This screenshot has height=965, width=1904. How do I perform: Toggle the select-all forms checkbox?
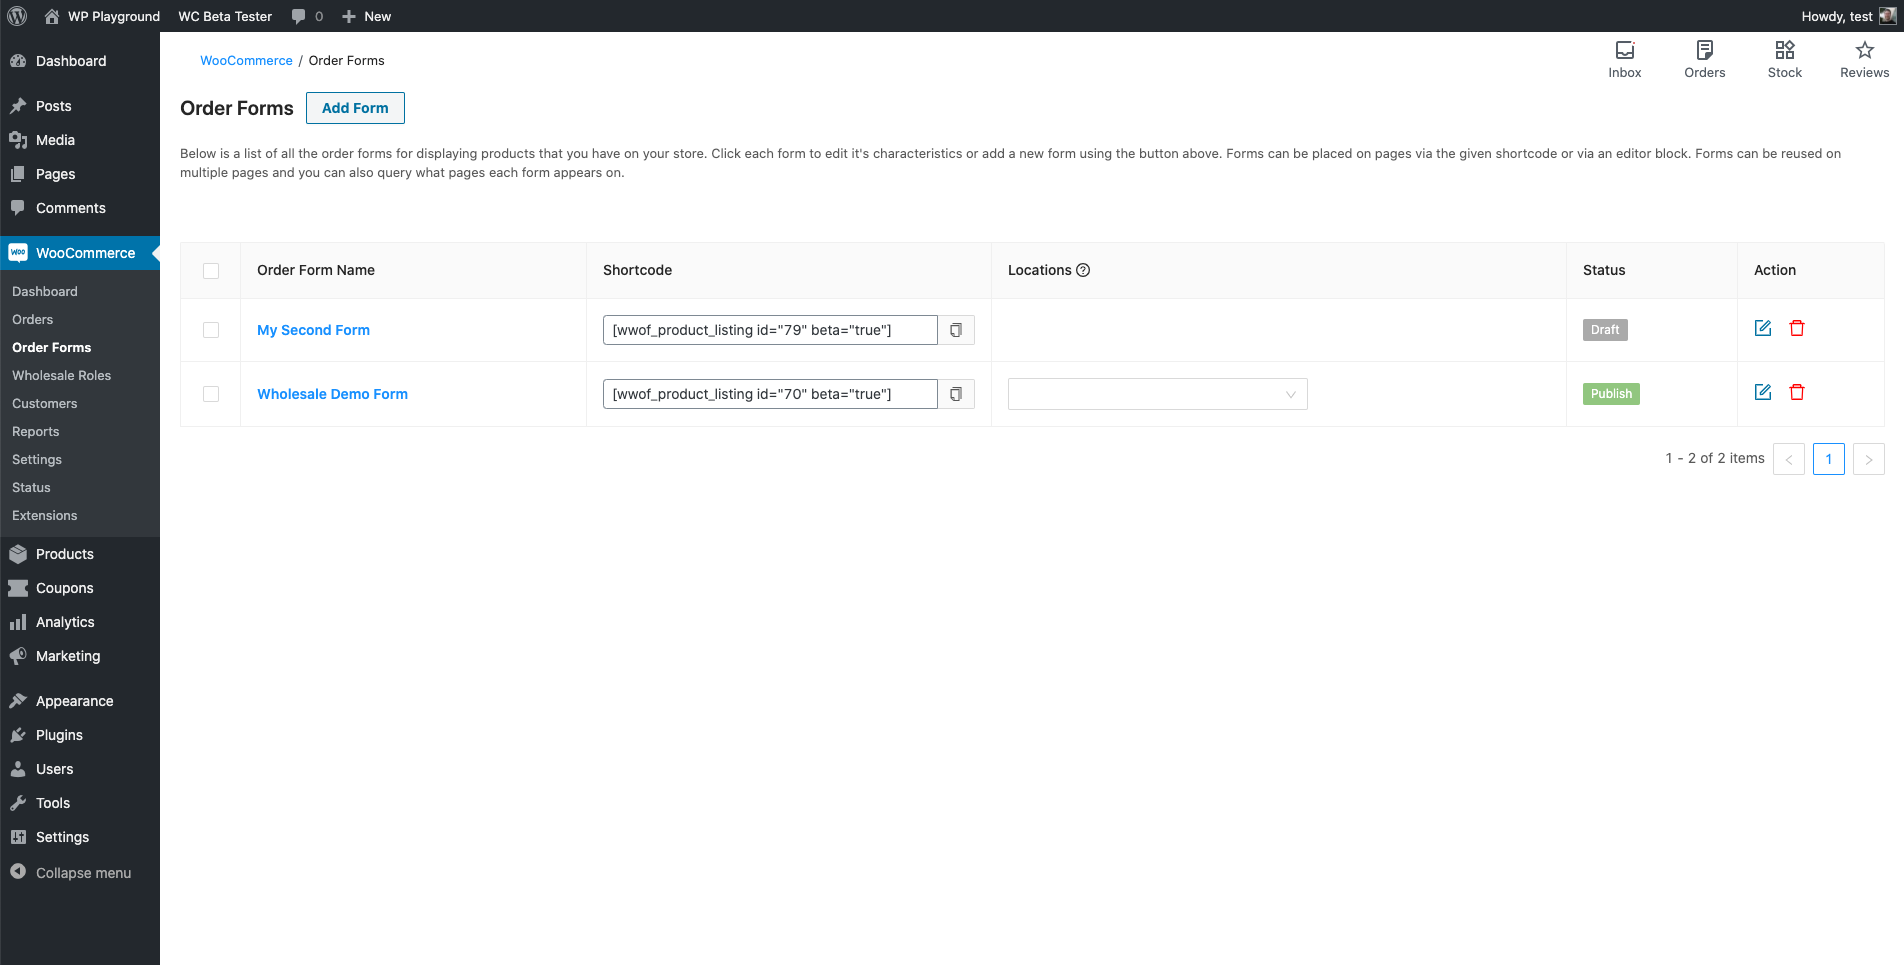211,271
